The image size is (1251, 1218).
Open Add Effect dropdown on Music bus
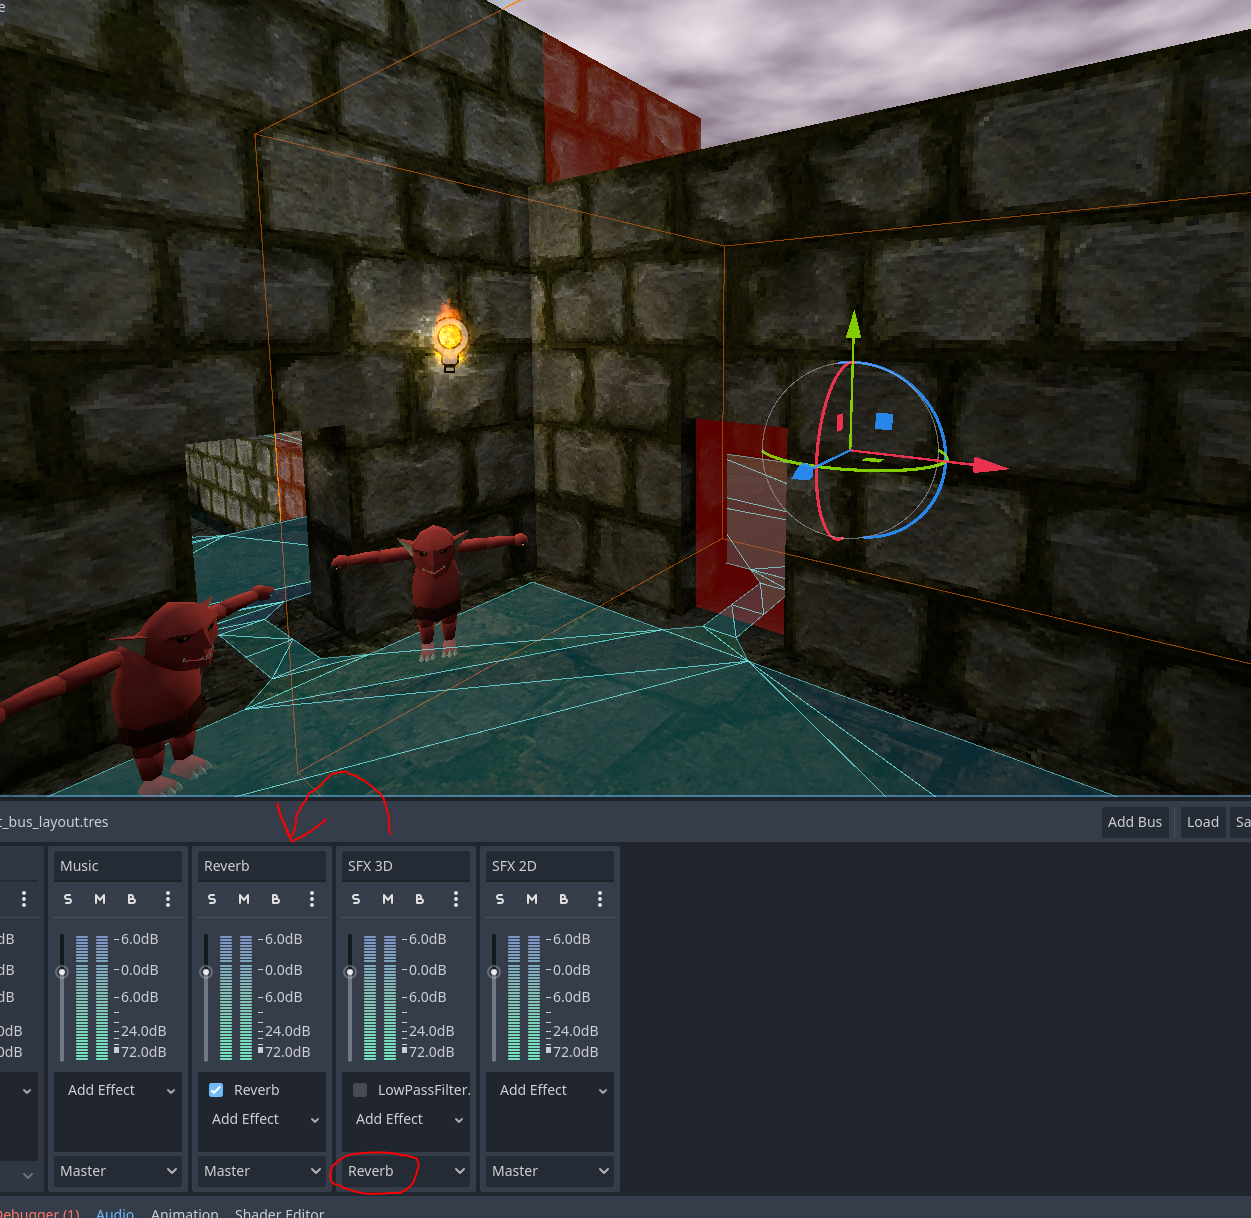tap(119, 1090)
